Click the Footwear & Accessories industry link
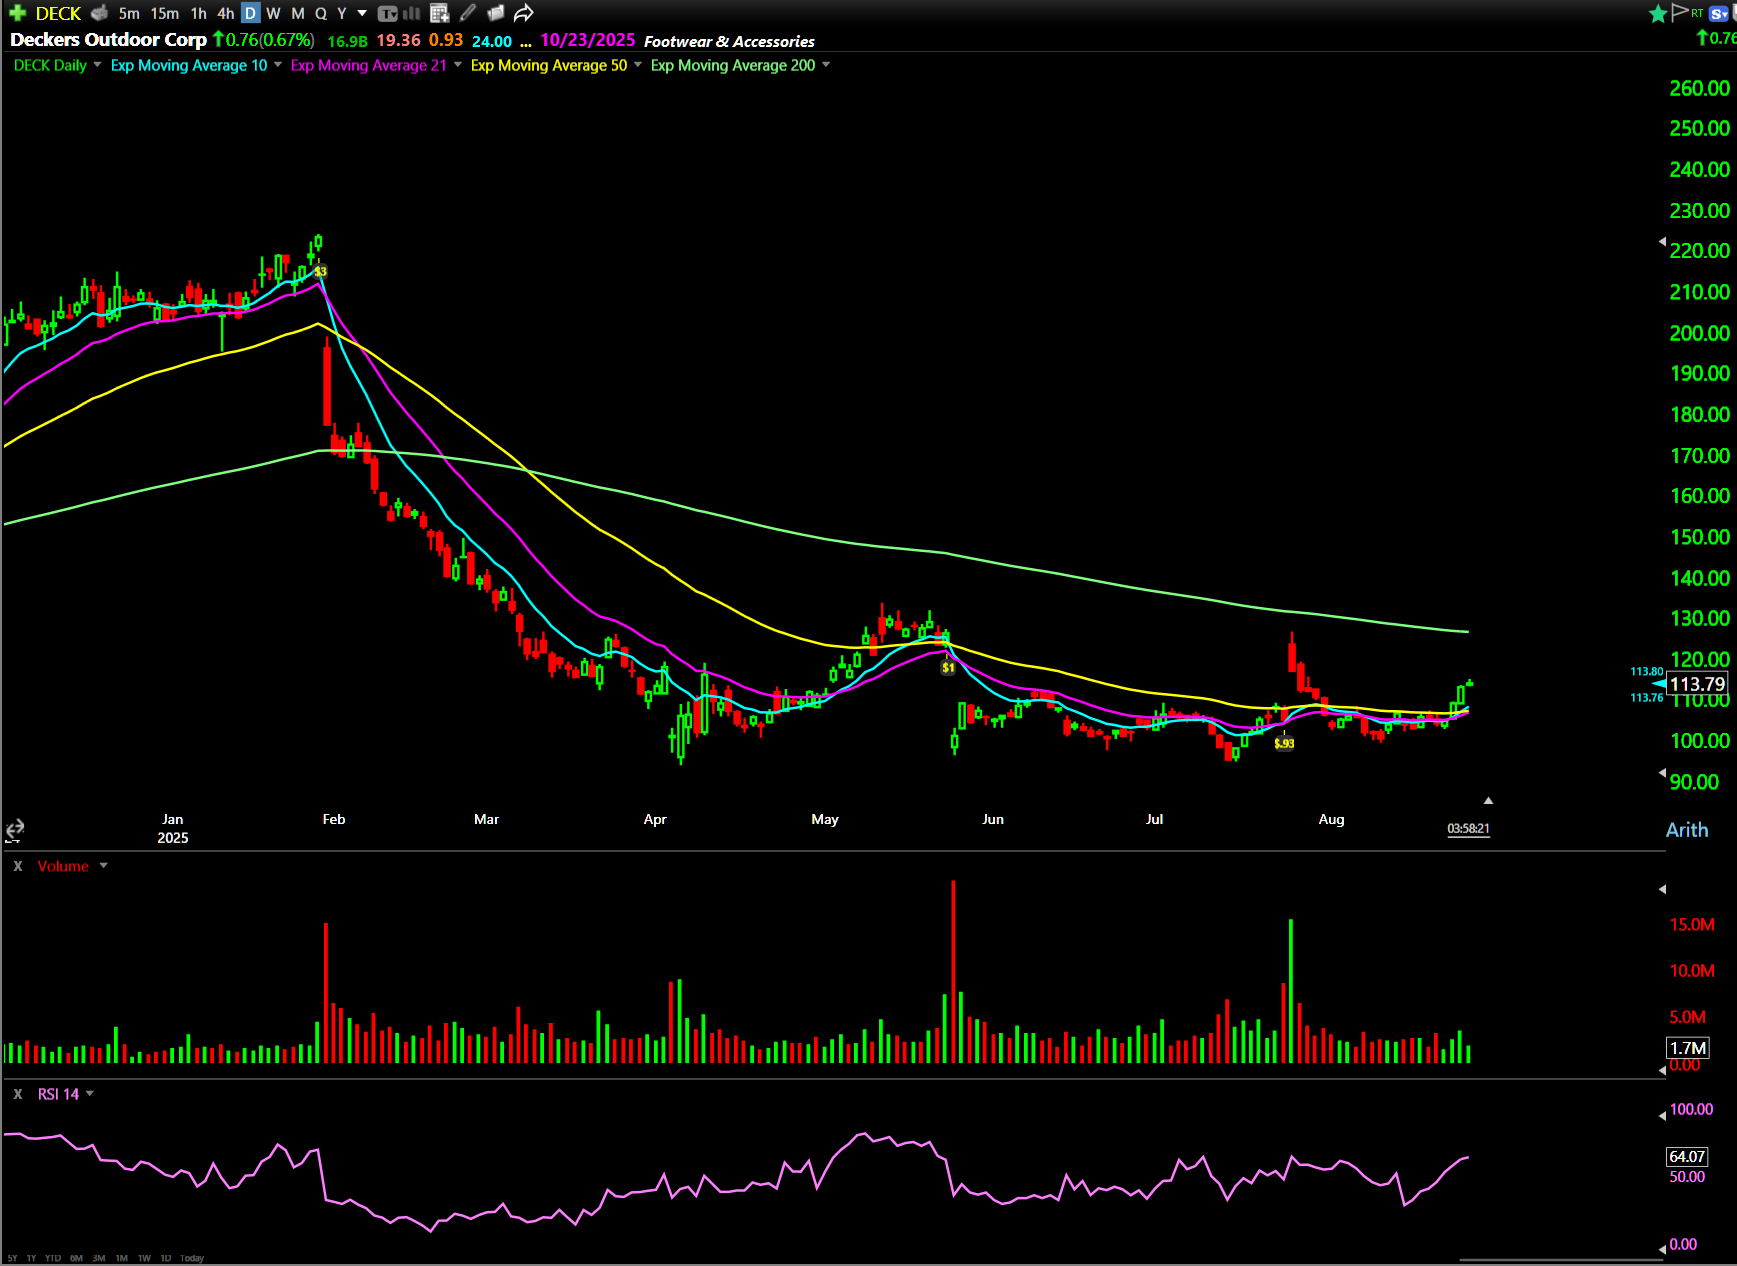1737x1266 pixels. click(729, 41)
